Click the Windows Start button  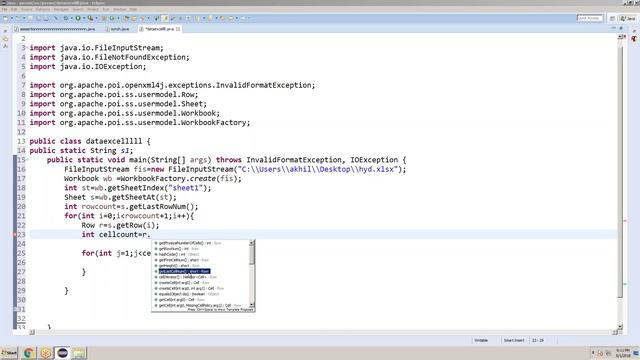click(9, 353)
